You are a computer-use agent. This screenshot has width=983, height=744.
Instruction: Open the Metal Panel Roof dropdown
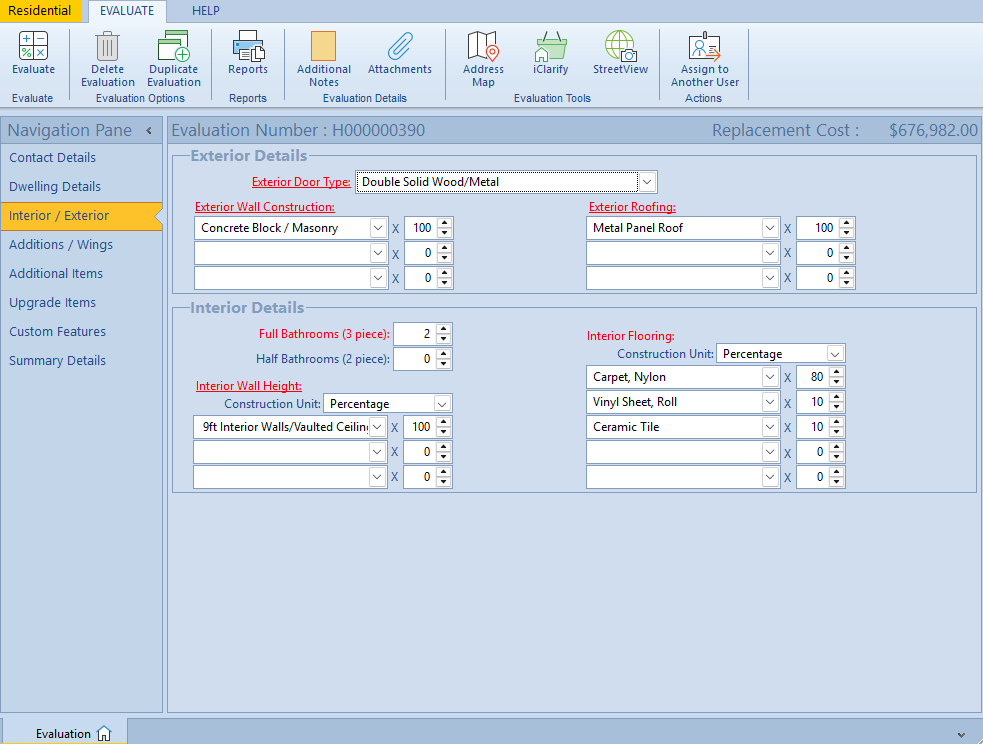(769, 228)
